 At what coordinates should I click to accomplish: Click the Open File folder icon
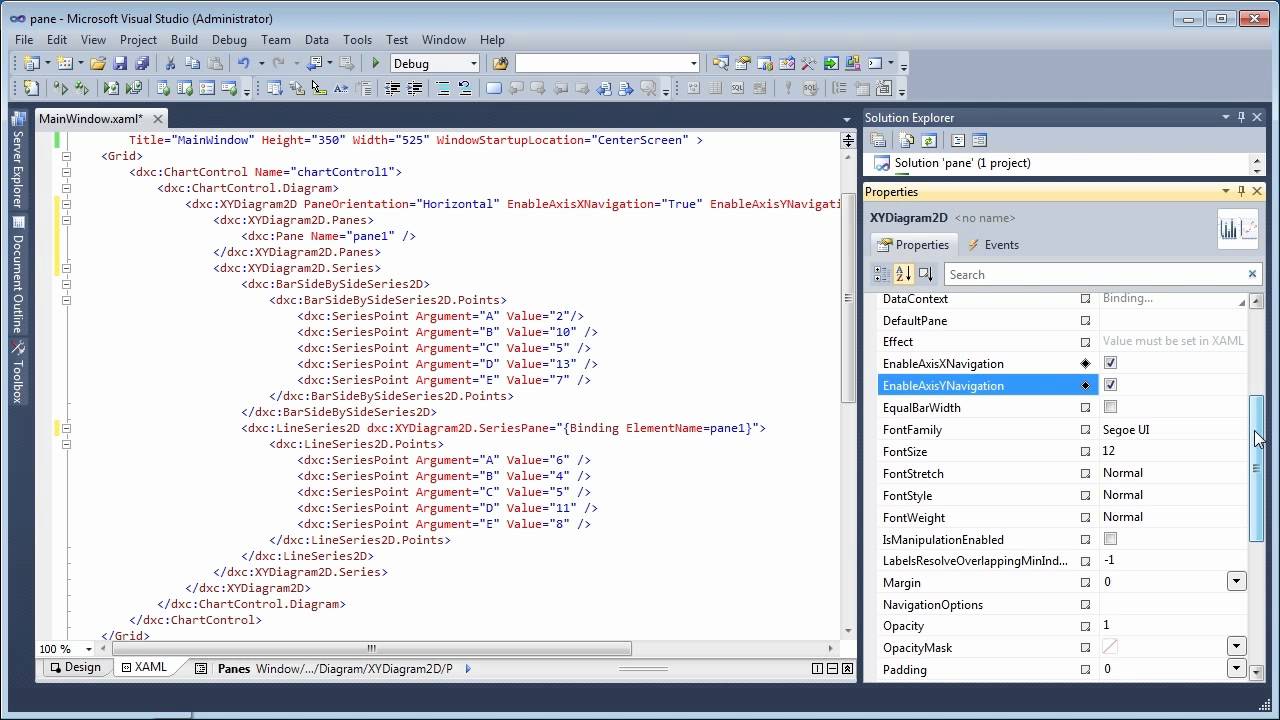pyautogui.click(x=97, y=63)
